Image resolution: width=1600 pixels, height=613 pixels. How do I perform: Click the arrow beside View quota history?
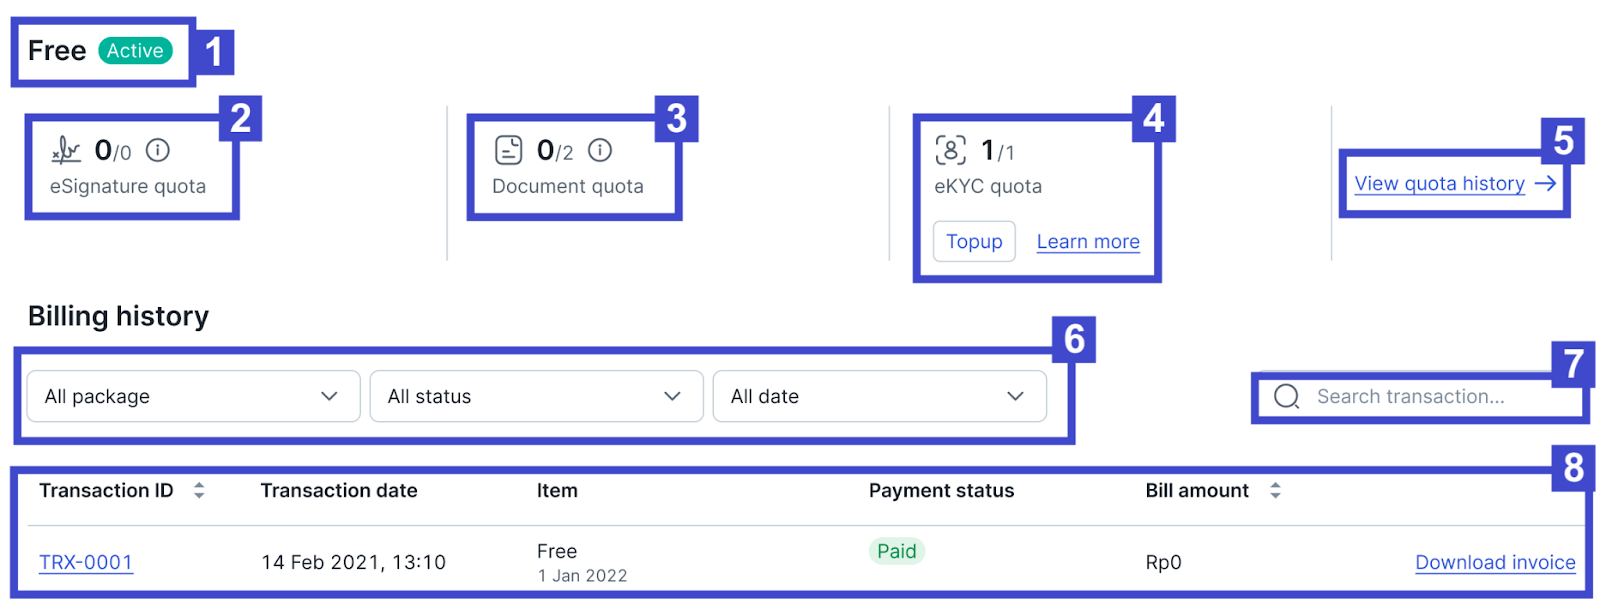1545,183
